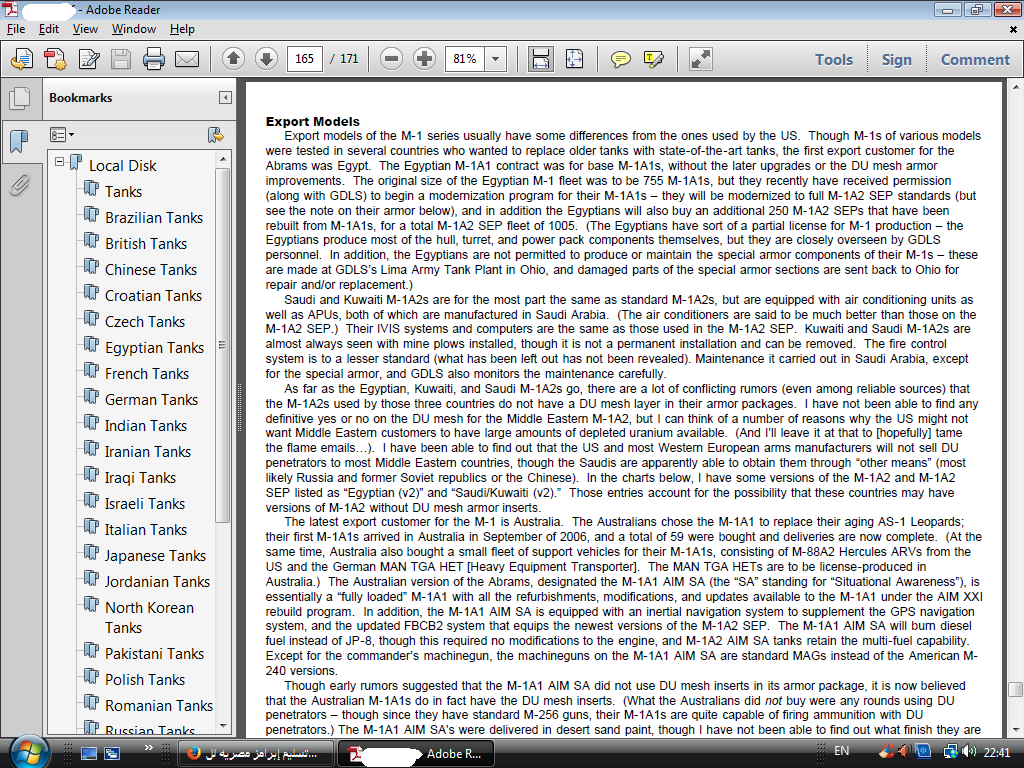This screenshot has width=1024, height=768.
Task: Open the Indian Tanks bookmark
Action: (x=146, y=426)
